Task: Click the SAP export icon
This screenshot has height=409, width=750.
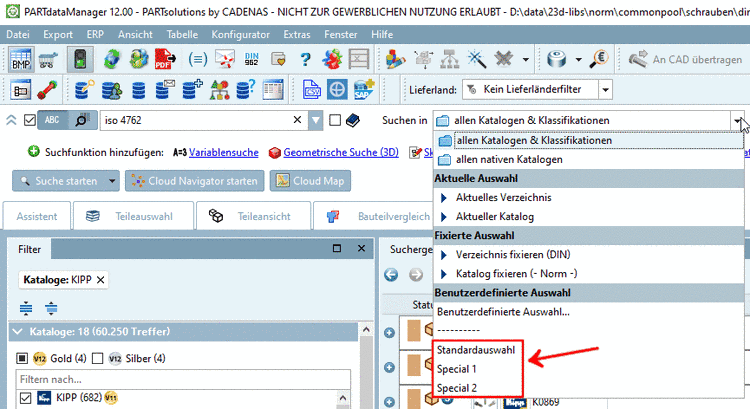Action: (364, 90)
